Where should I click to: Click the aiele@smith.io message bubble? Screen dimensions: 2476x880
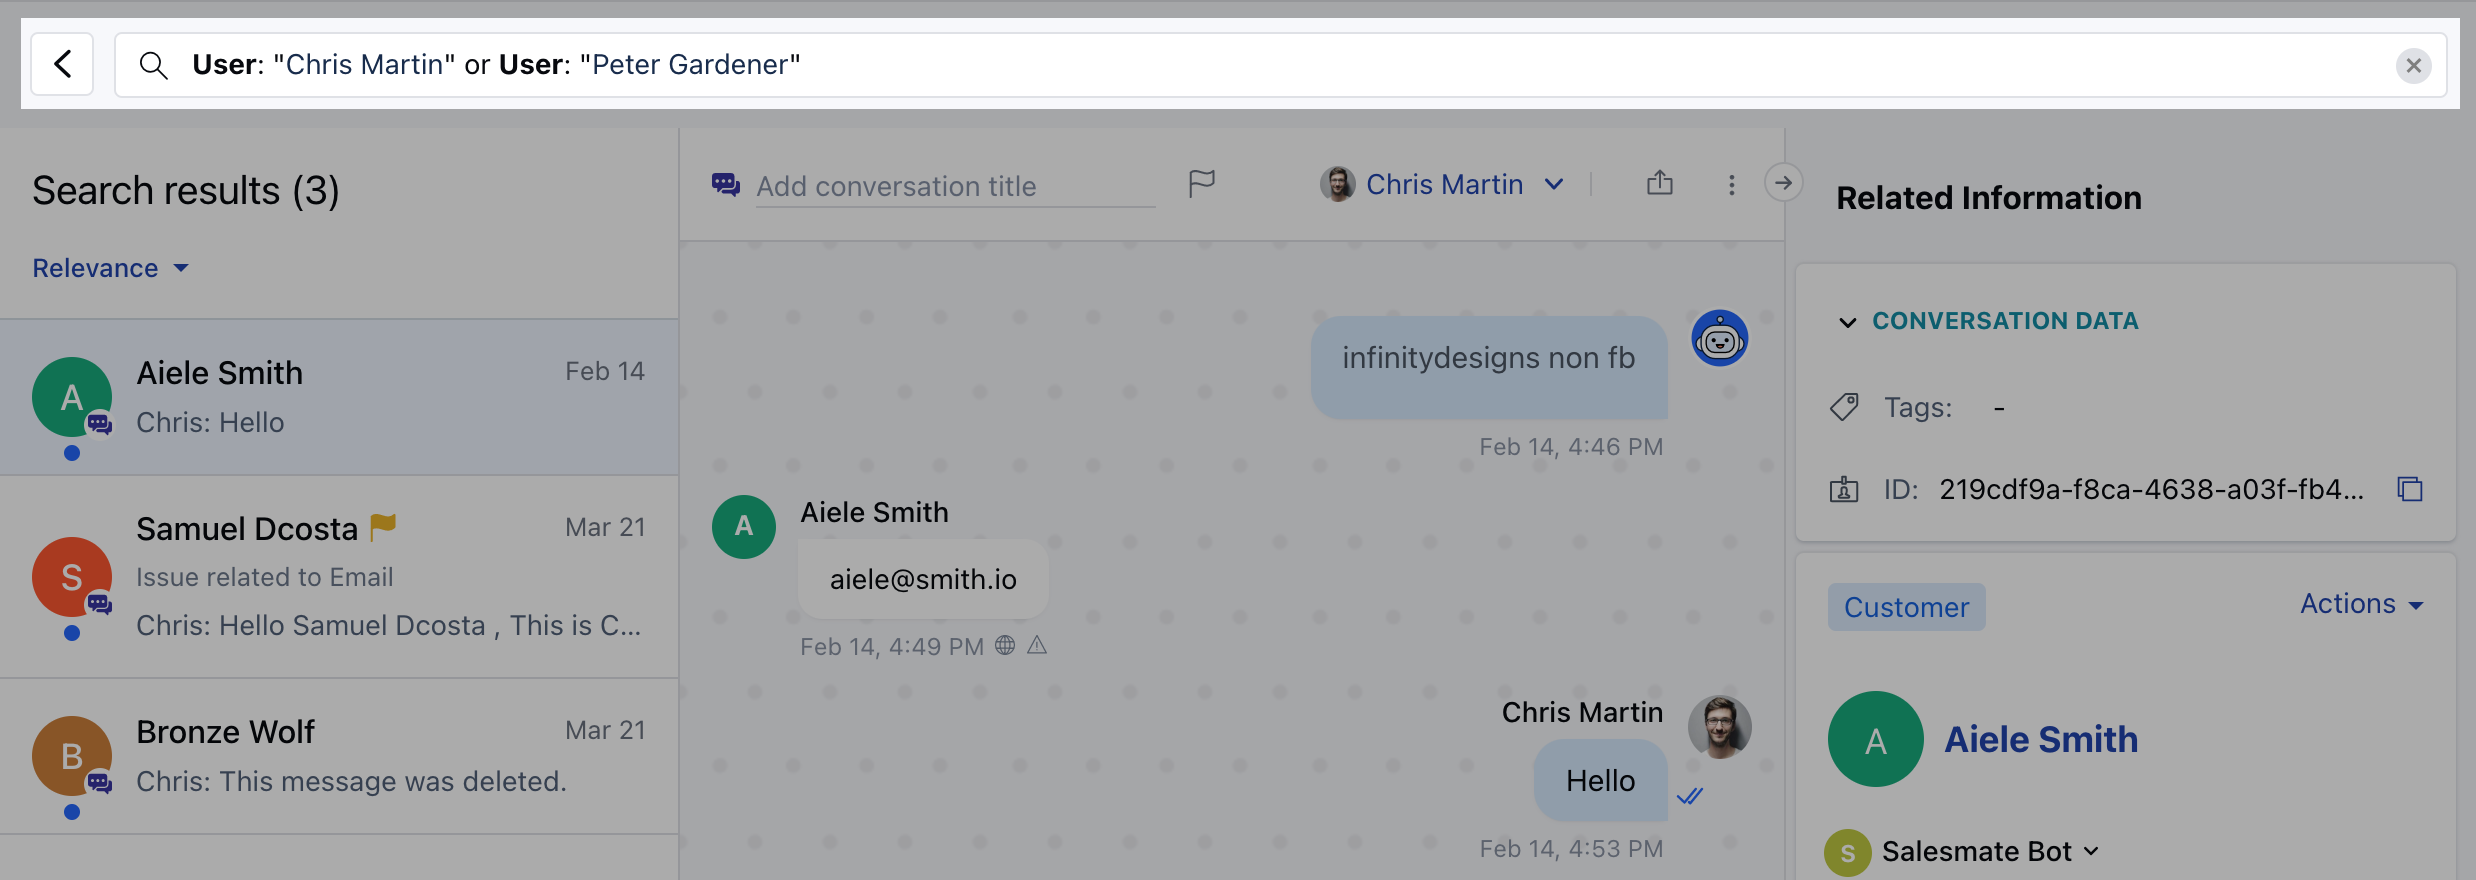coord(923,579)
